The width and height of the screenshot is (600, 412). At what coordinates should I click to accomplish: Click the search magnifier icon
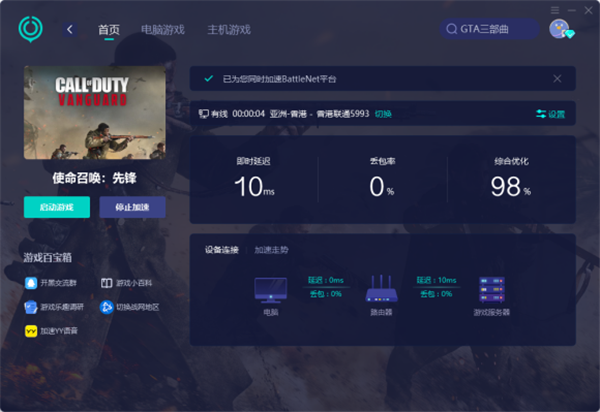click(452, 29)
